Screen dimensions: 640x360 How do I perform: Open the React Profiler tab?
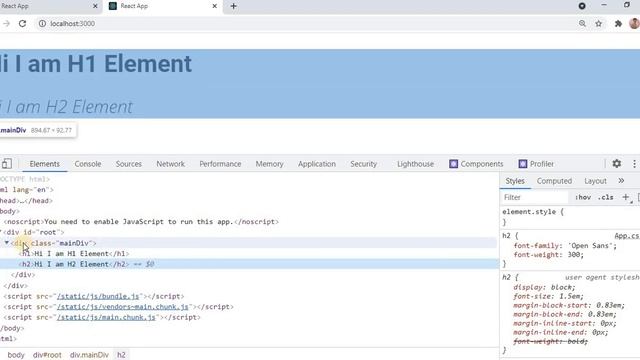coord(536,164)
